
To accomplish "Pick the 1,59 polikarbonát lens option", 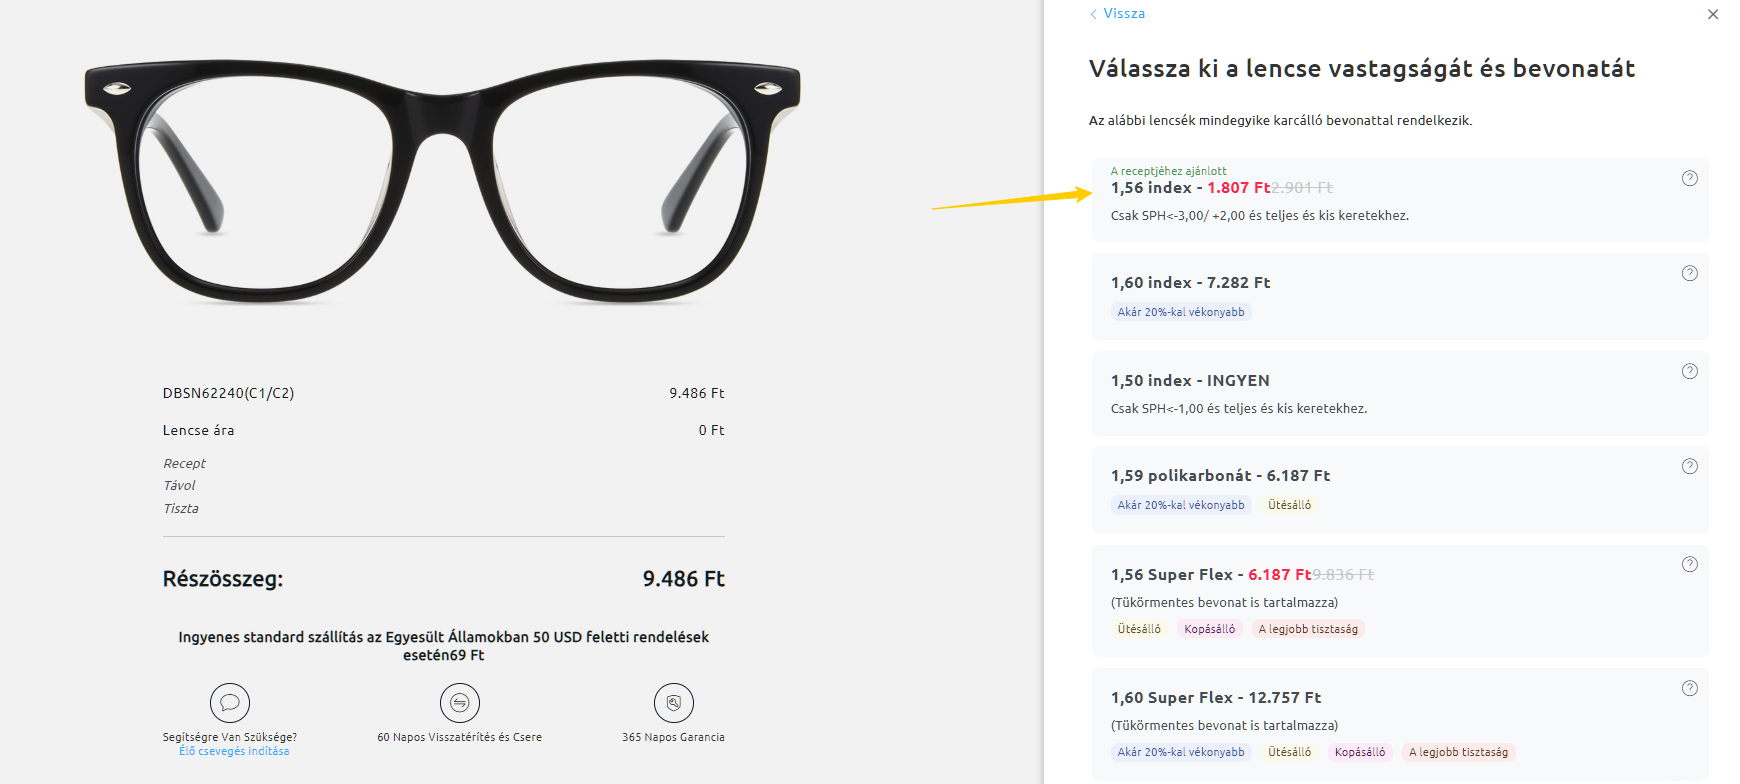I will click(x=1400, y=489).
